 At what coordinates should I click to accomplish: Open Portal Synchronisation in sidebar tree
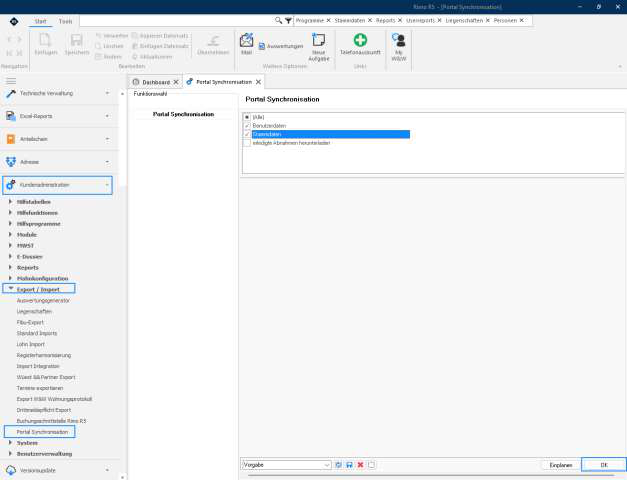pyautogui.click(x=42, y=432)
